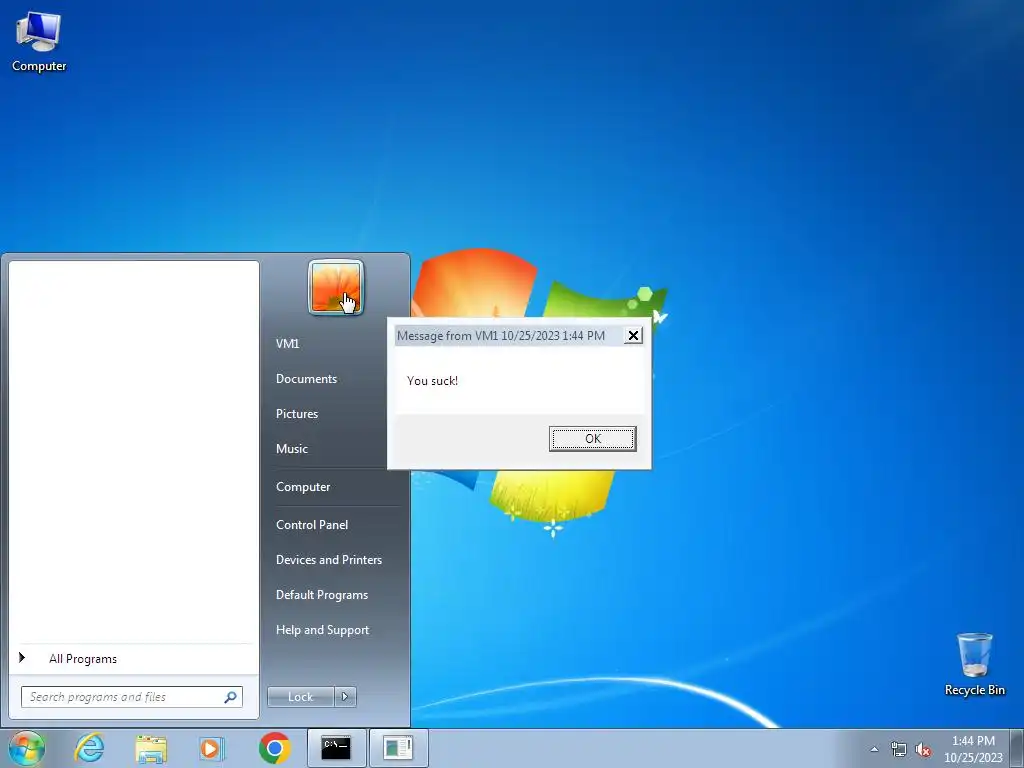
Task: Open the network status tray icon
Action: [x=899, y=750]
